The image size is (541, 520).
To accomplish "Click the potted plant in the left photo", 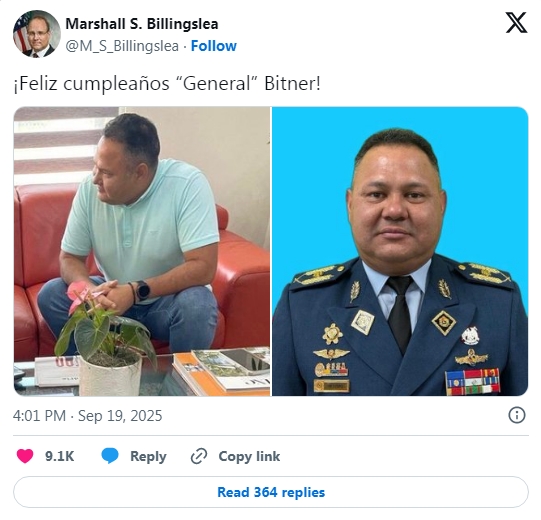I will (x=107, y=343).
